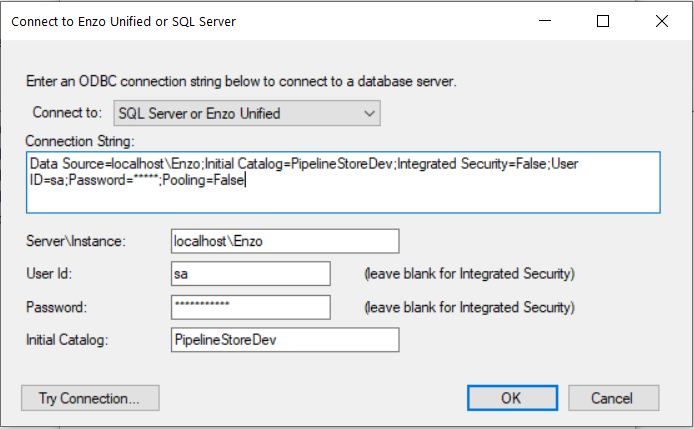Click inside the Connection String text area
Screen dimensions: 694x429
tap(343, 182)
